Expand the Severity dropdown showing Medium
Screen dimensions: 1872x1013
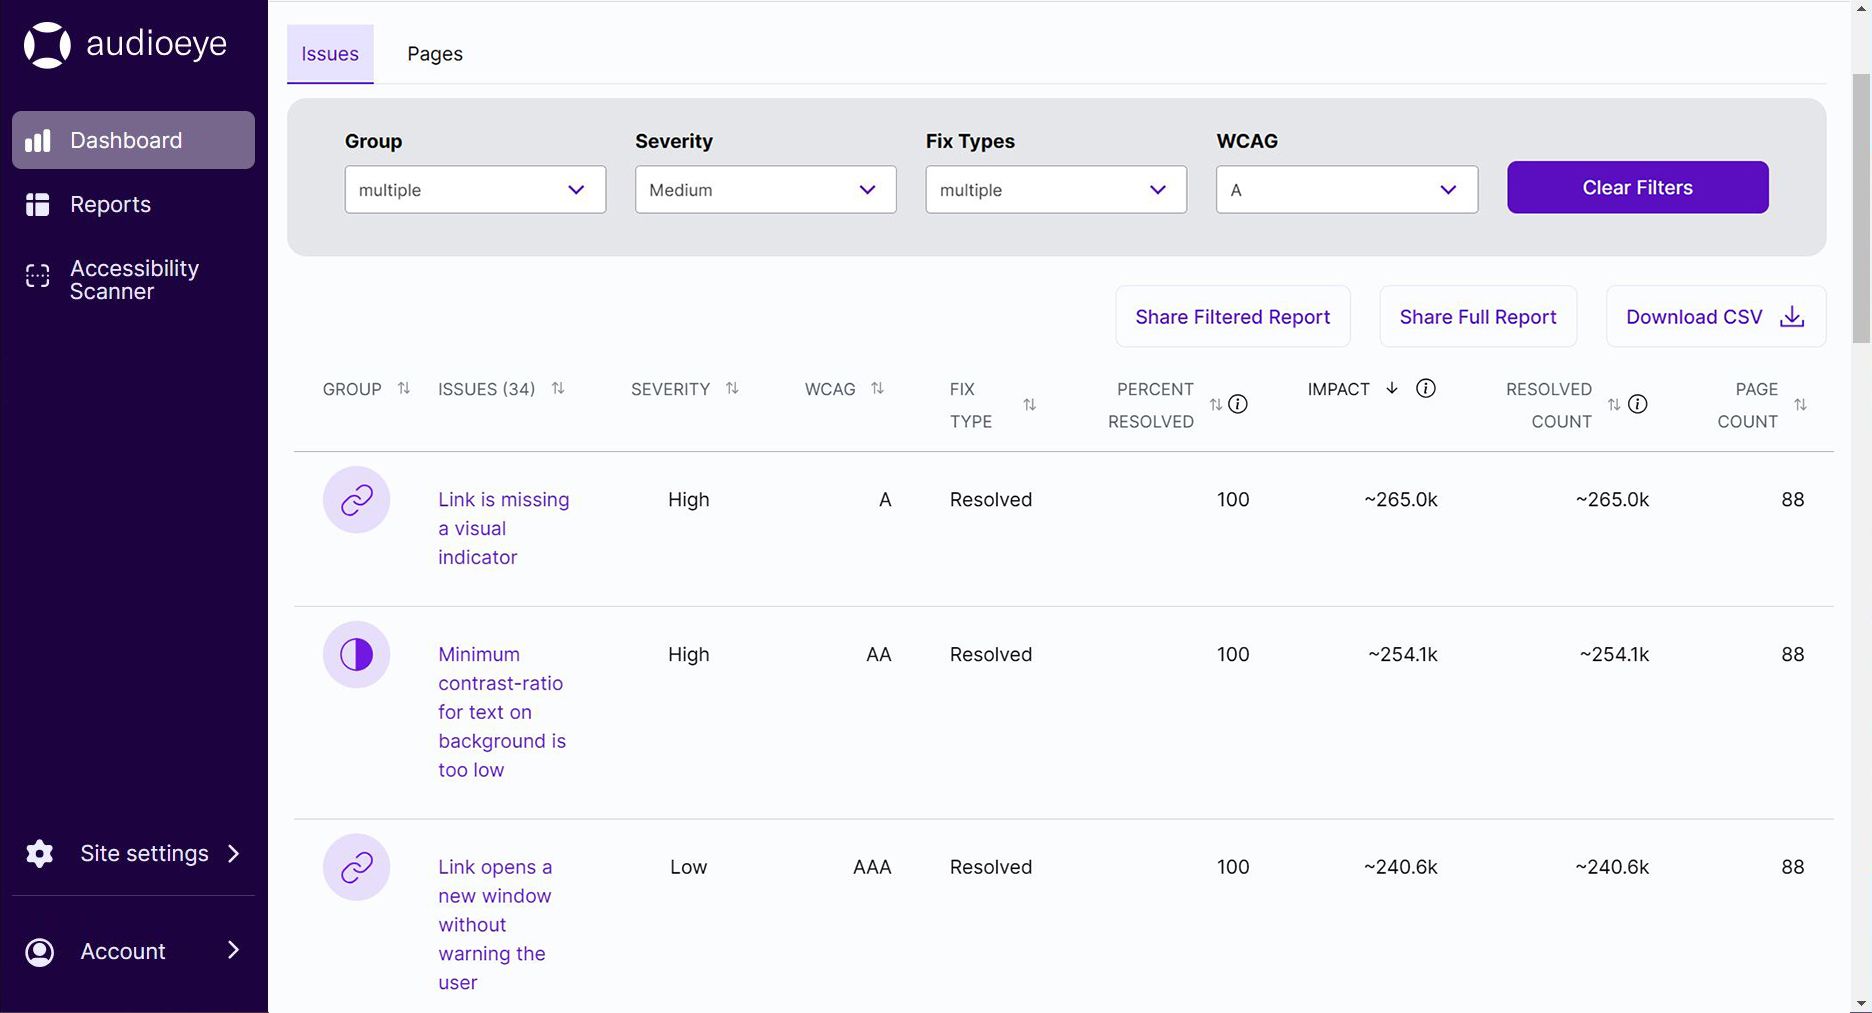765,190
